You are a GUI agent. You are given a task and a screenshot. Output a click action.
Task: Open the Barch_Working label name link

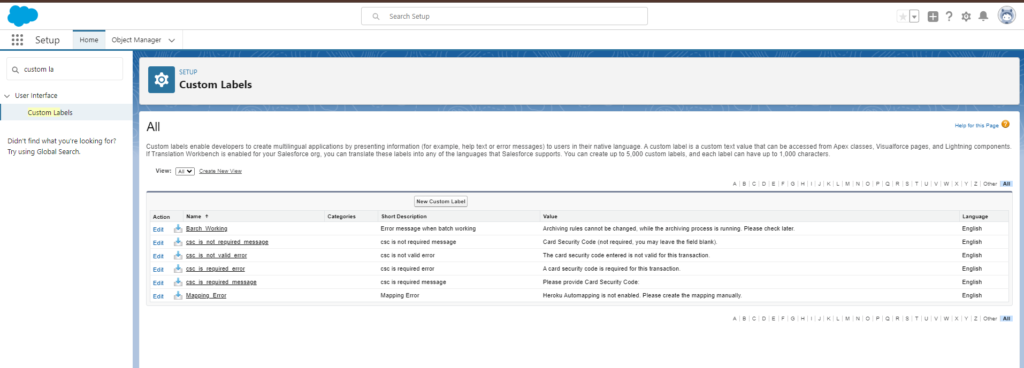point(206,228)
